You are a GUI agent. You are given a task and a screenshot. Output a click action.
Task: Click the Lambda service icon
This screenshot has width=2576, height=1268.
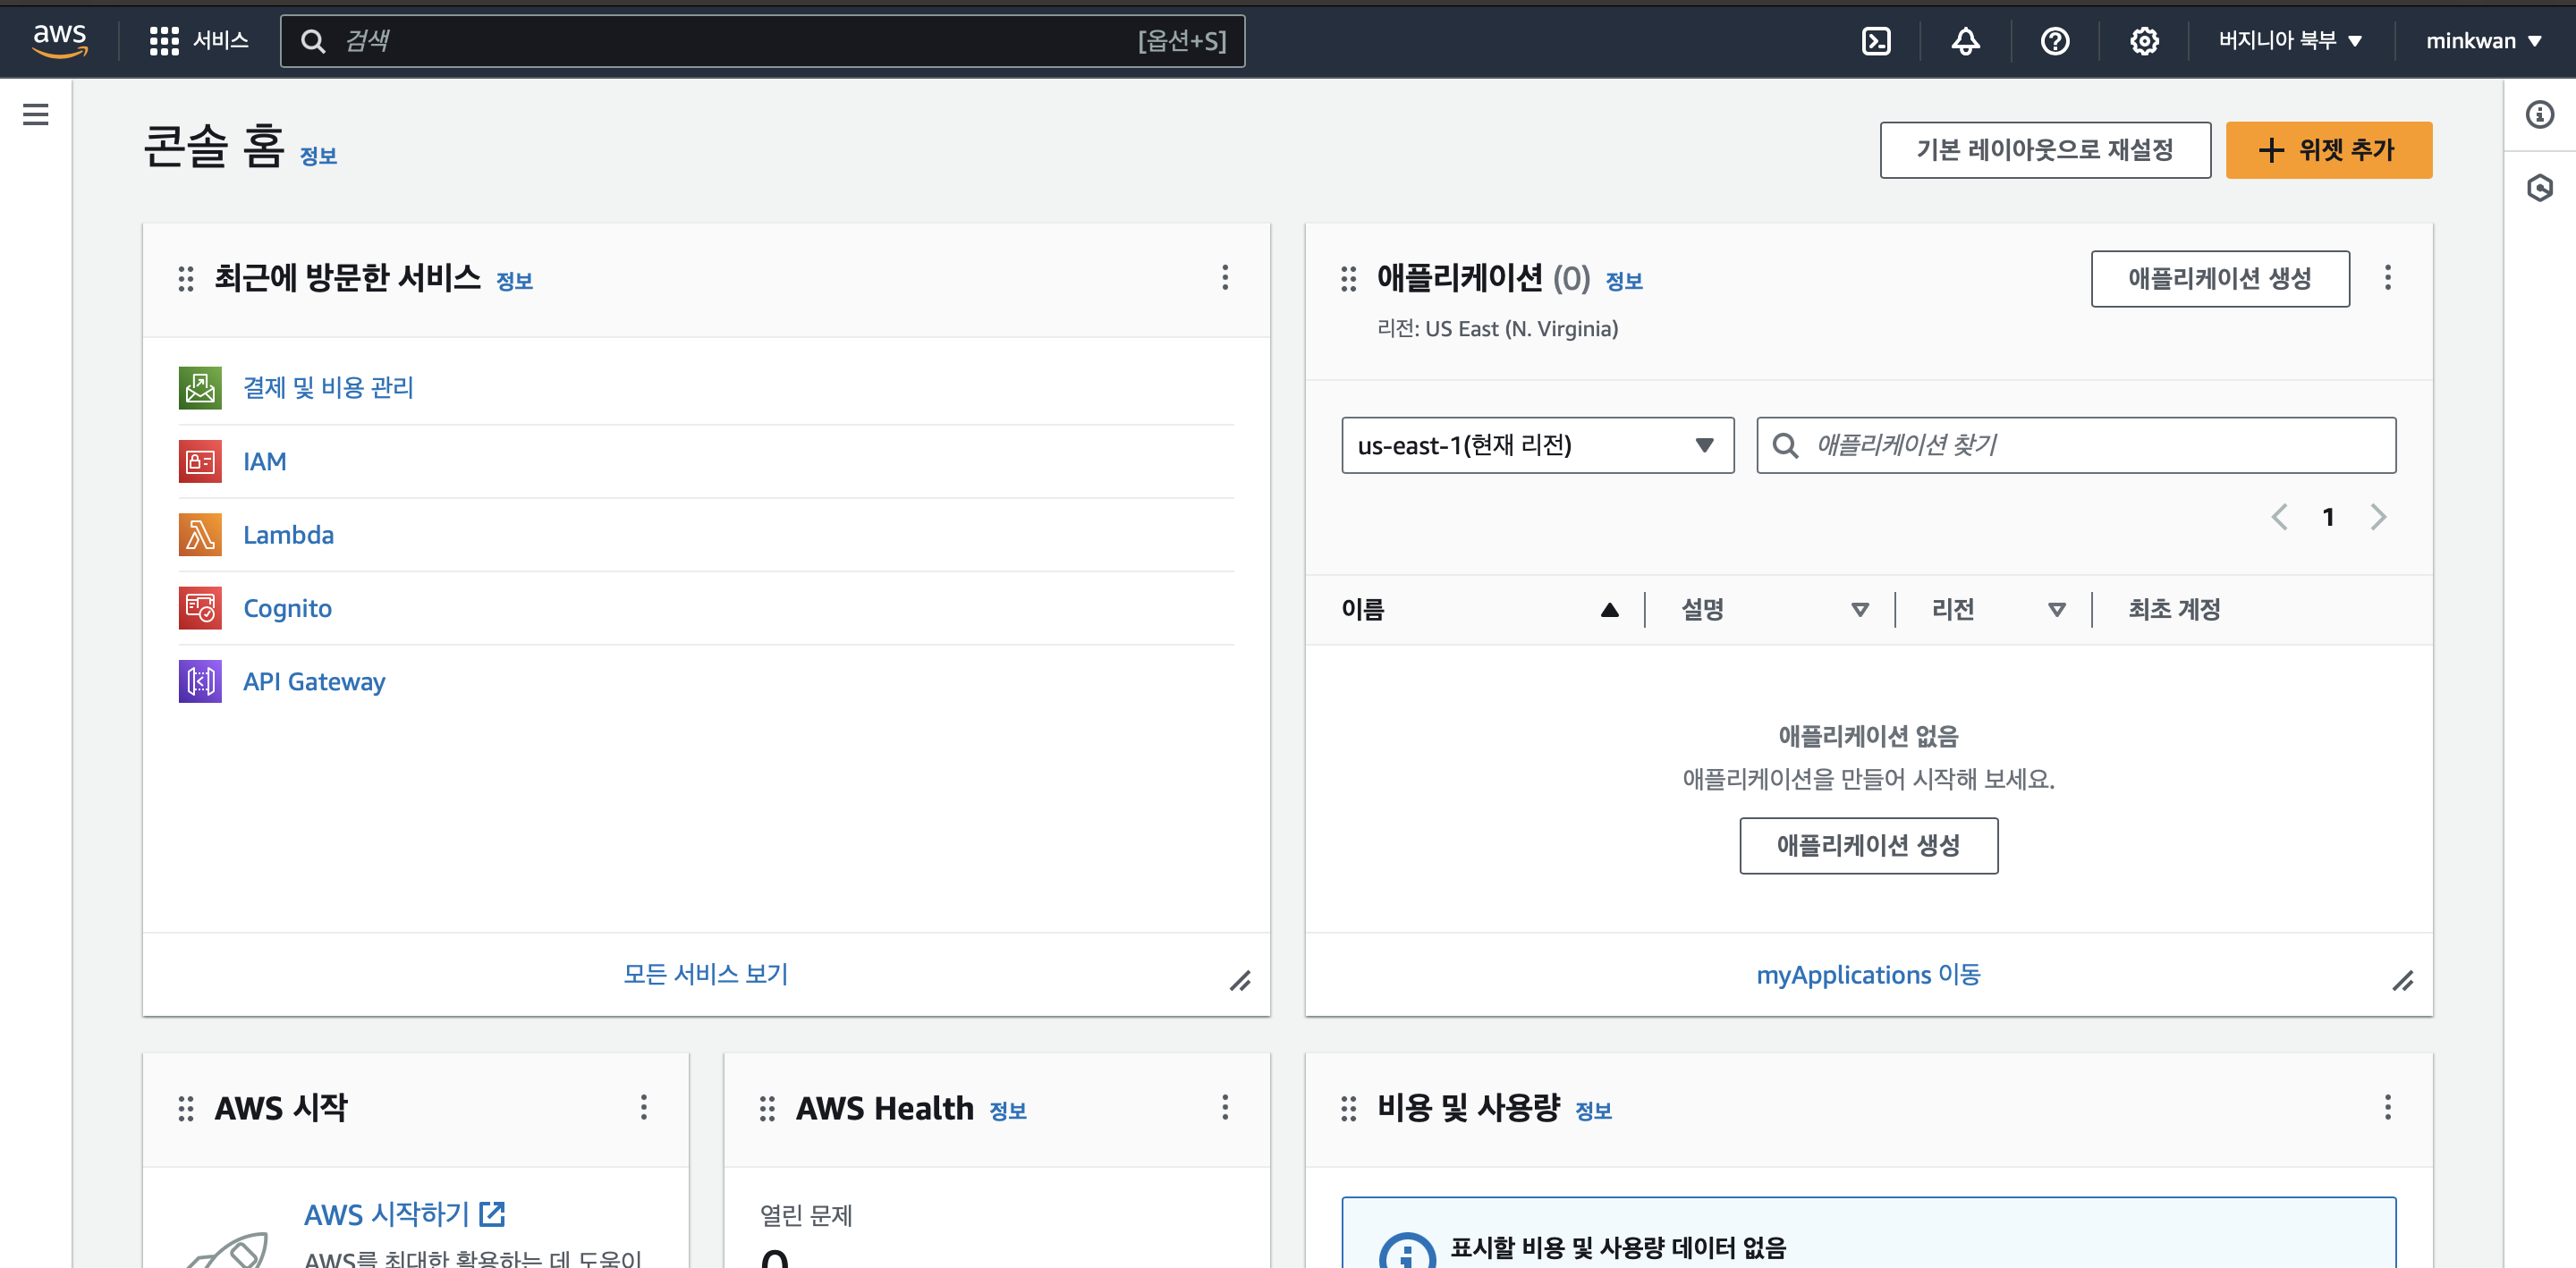click(x=200, y=535)
